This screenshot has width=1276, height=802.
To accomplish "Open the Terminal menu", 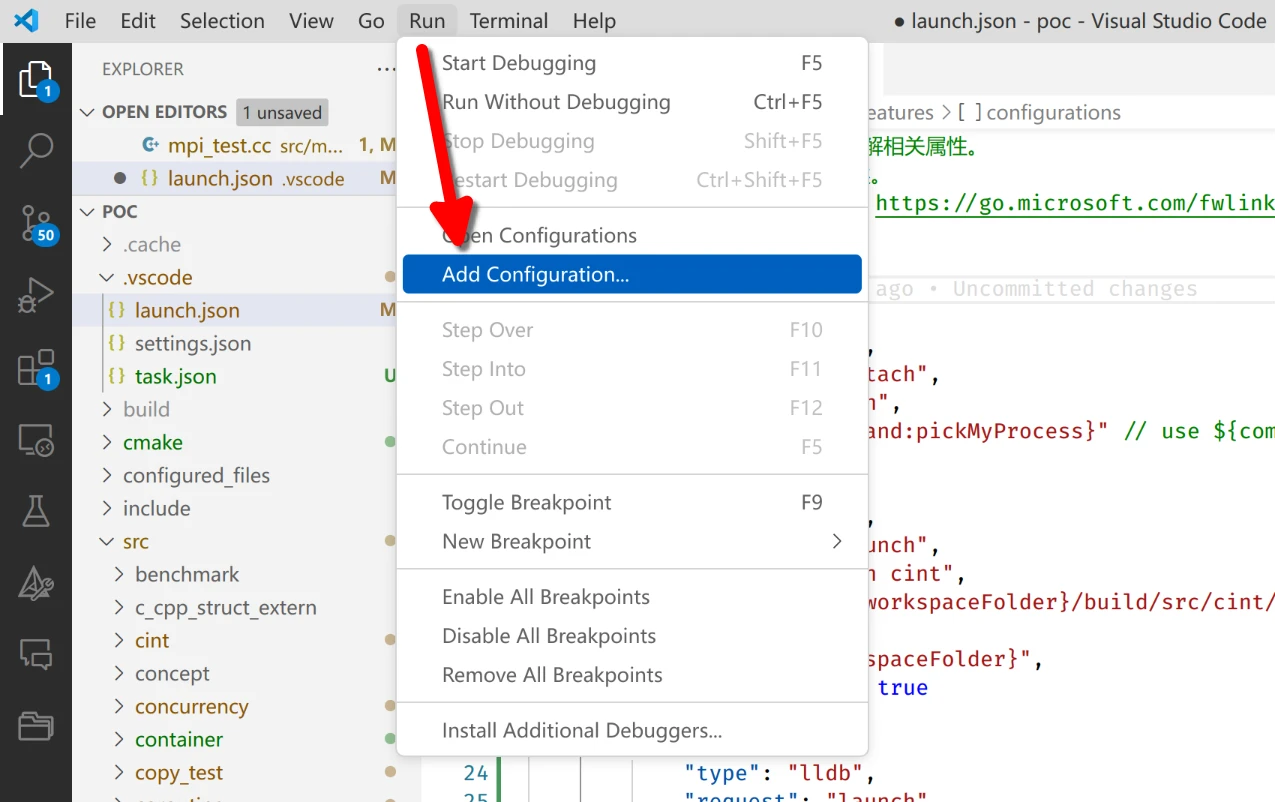I will [x=509, y=20].
